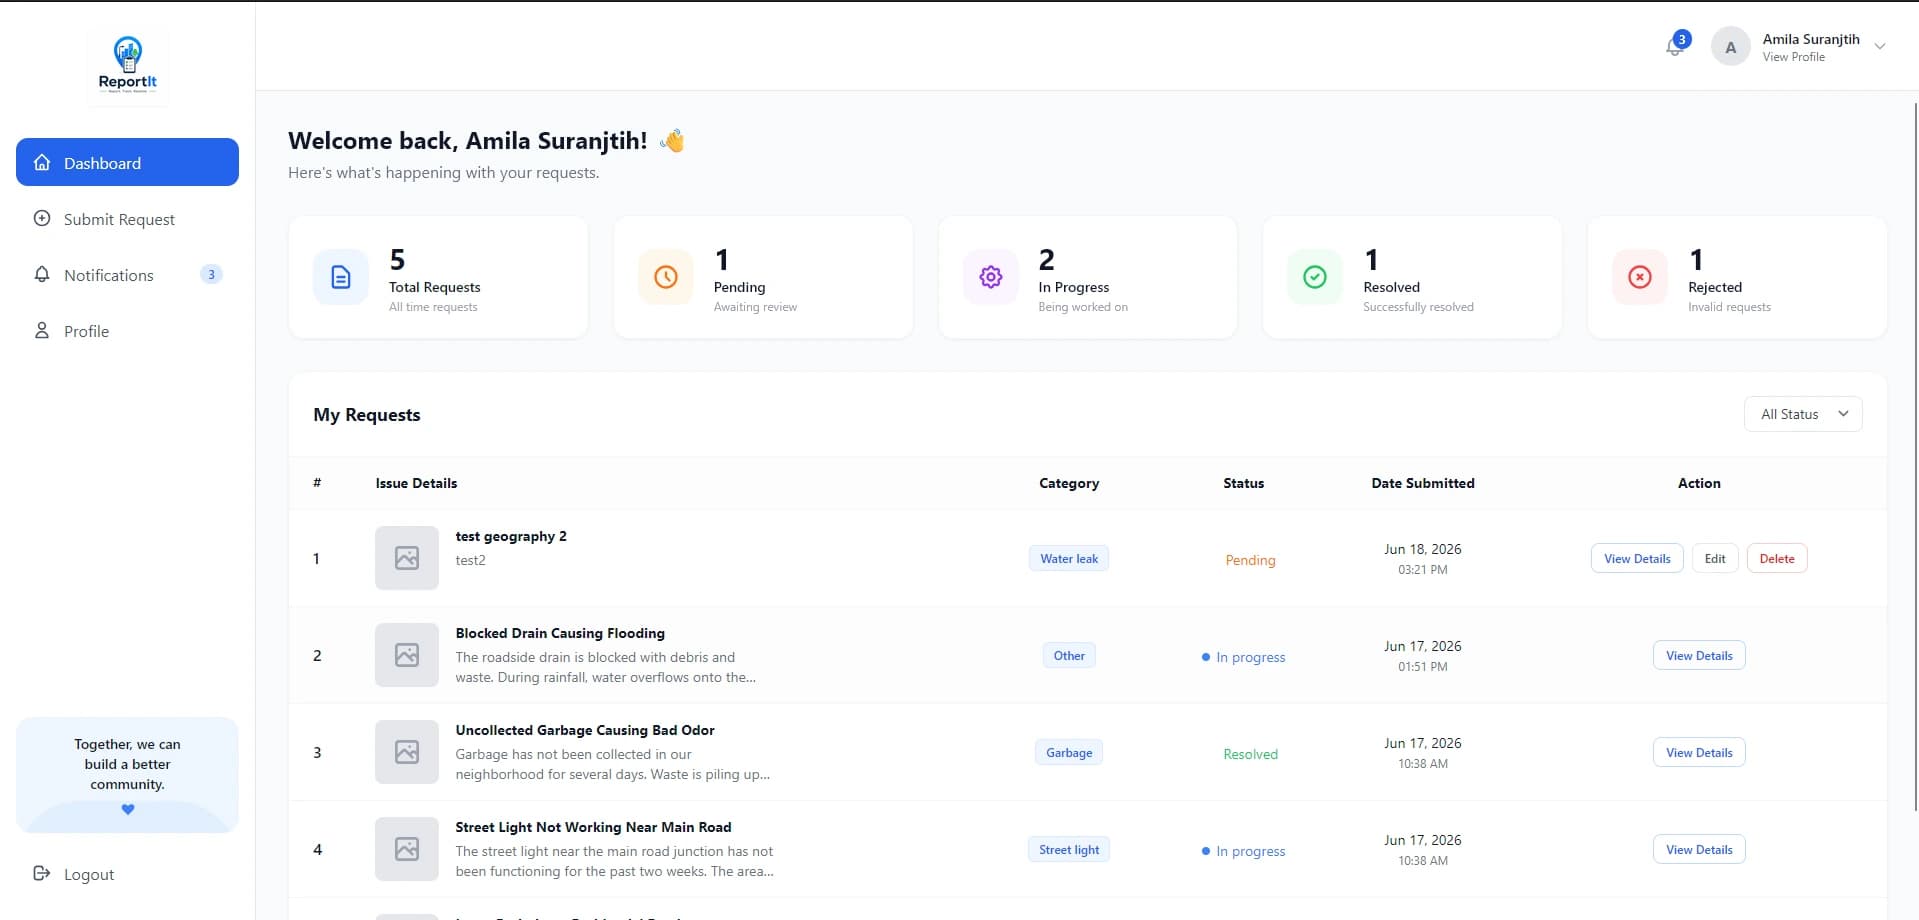This screenshot has height=920, width=1919.
Task: Open the Submit Request page
Action: pos(127,219)
